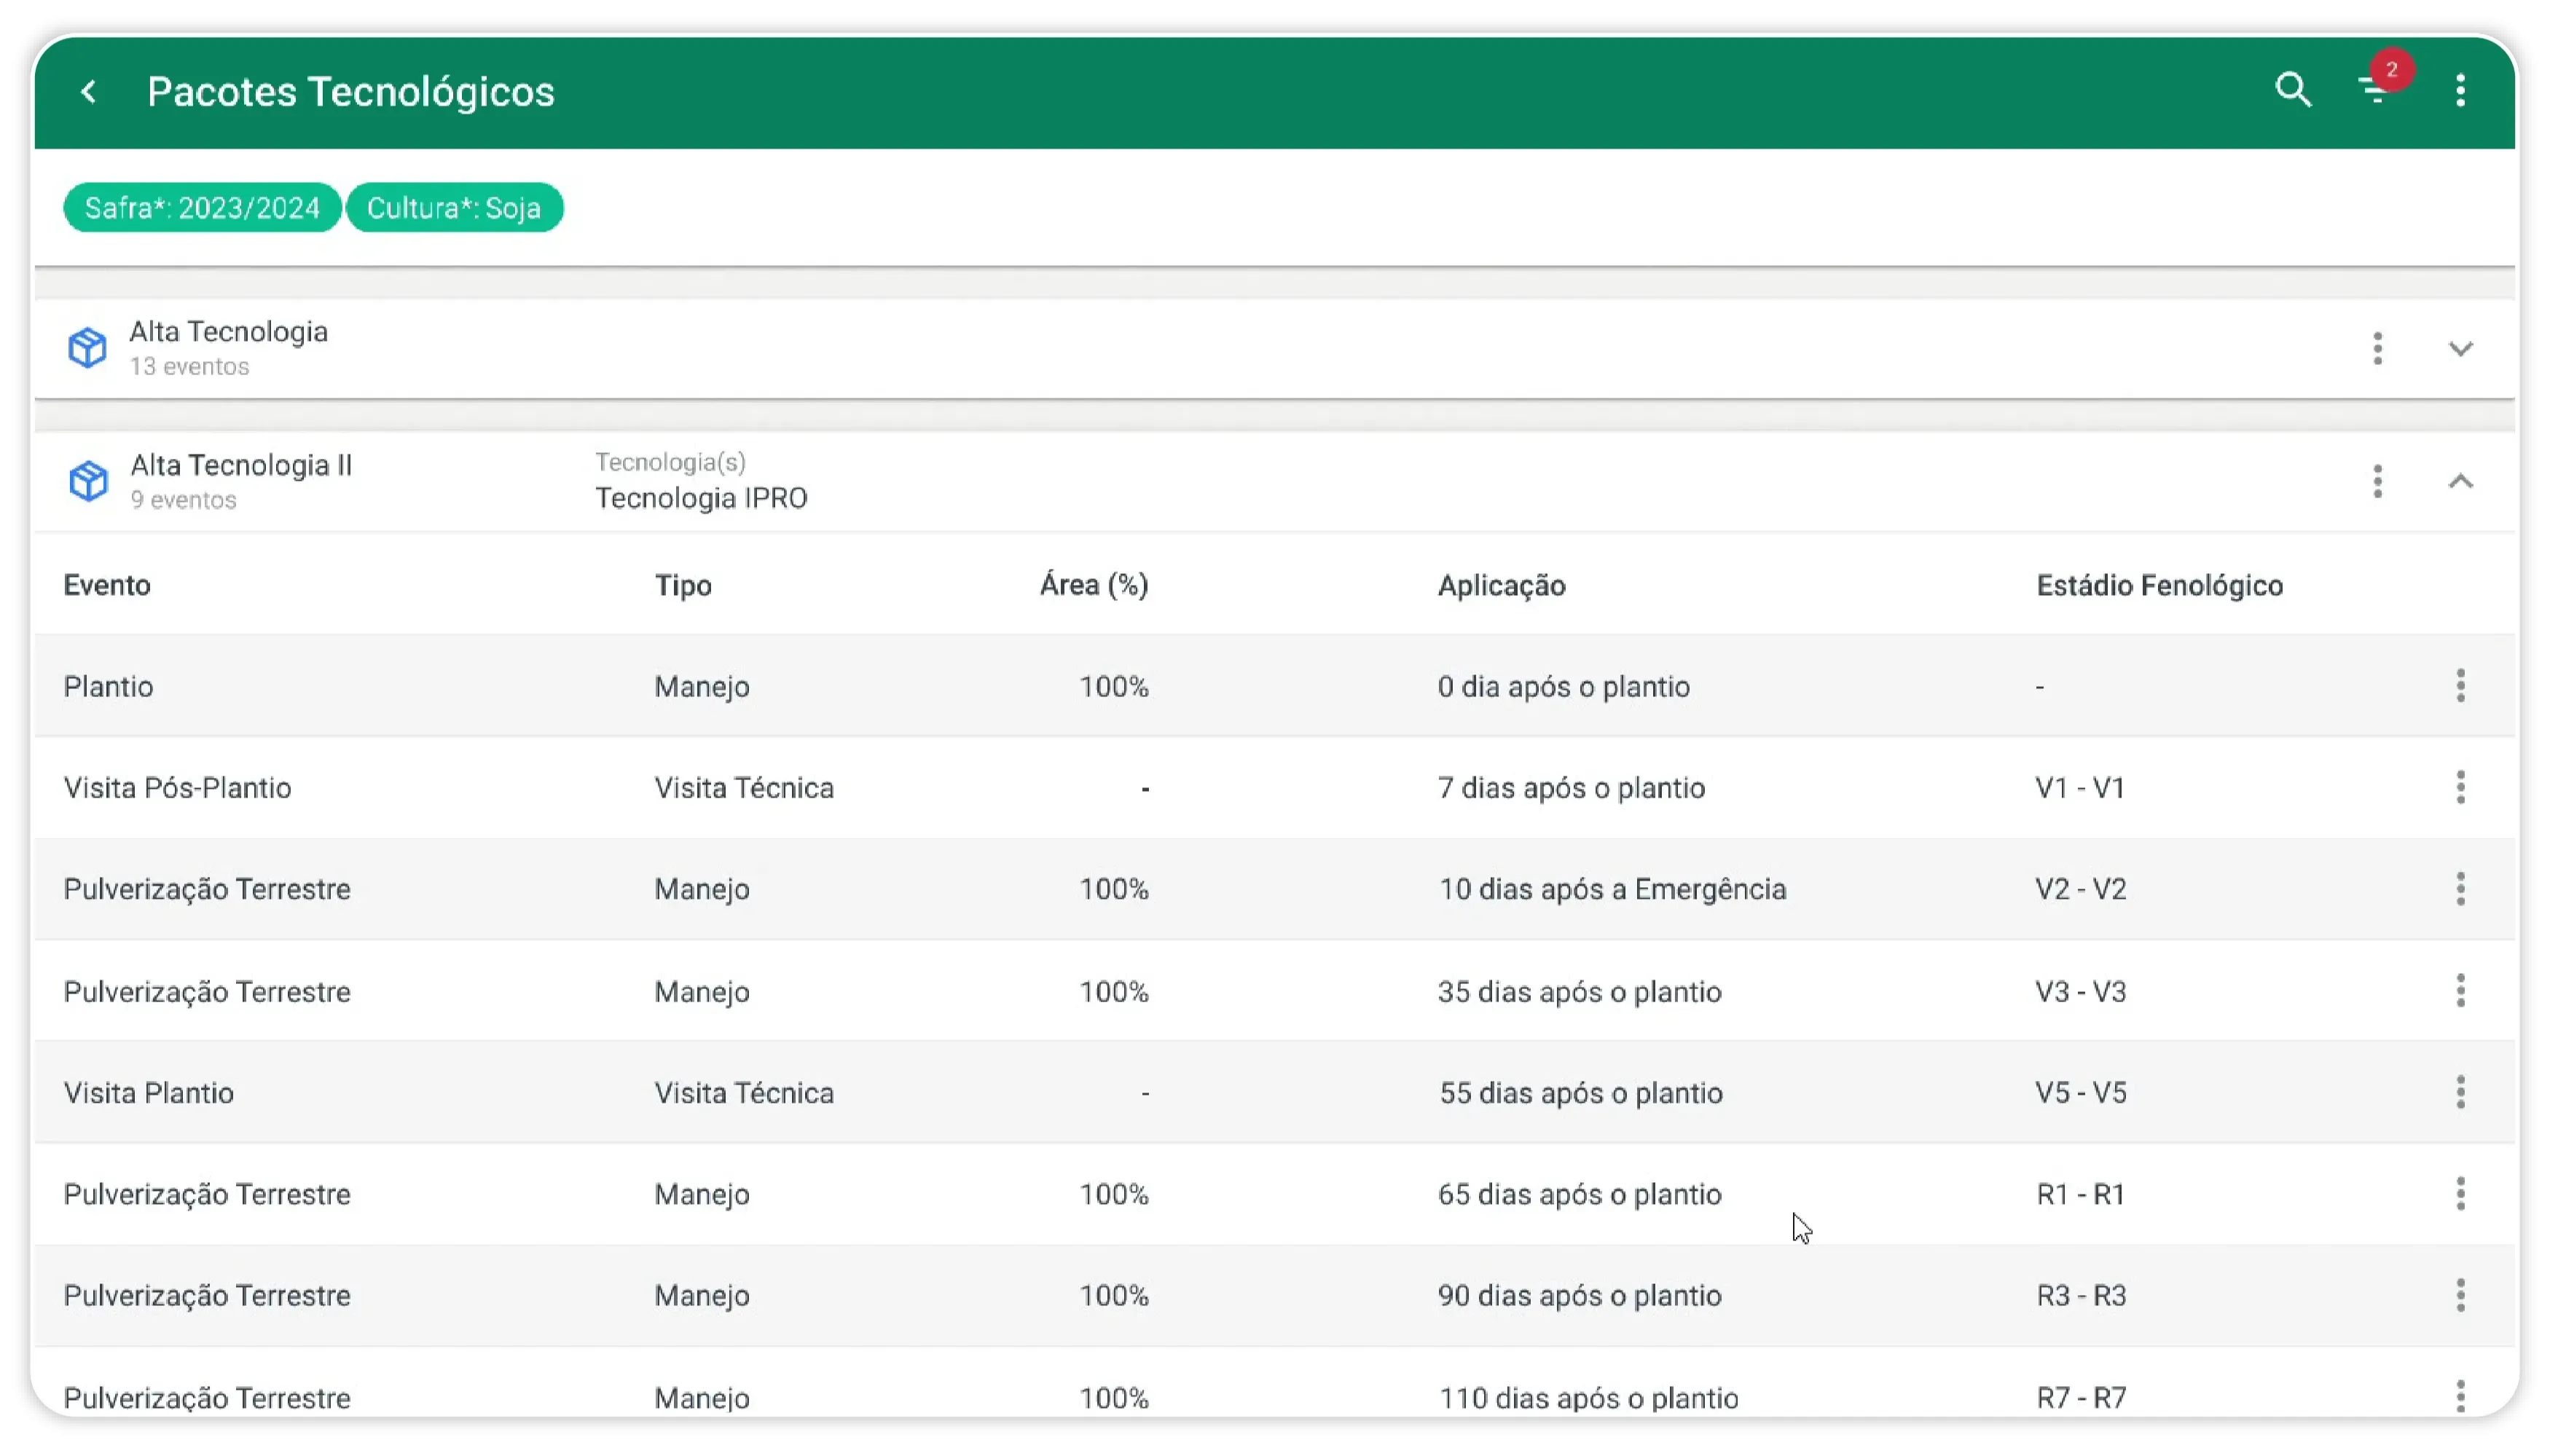Click the '13 eventos' subtitle

pos(189,367)
